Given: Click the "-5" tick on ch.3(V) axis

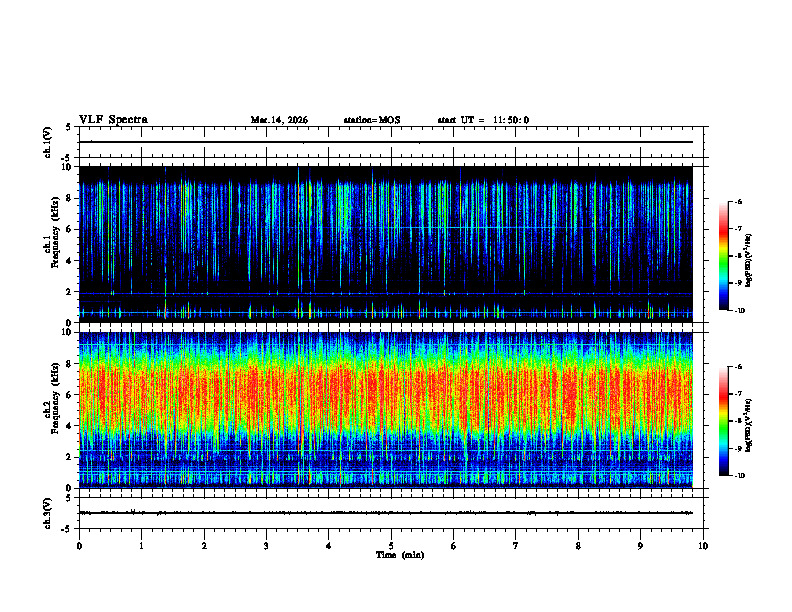Looking at the screenshot, I should 67,529.
